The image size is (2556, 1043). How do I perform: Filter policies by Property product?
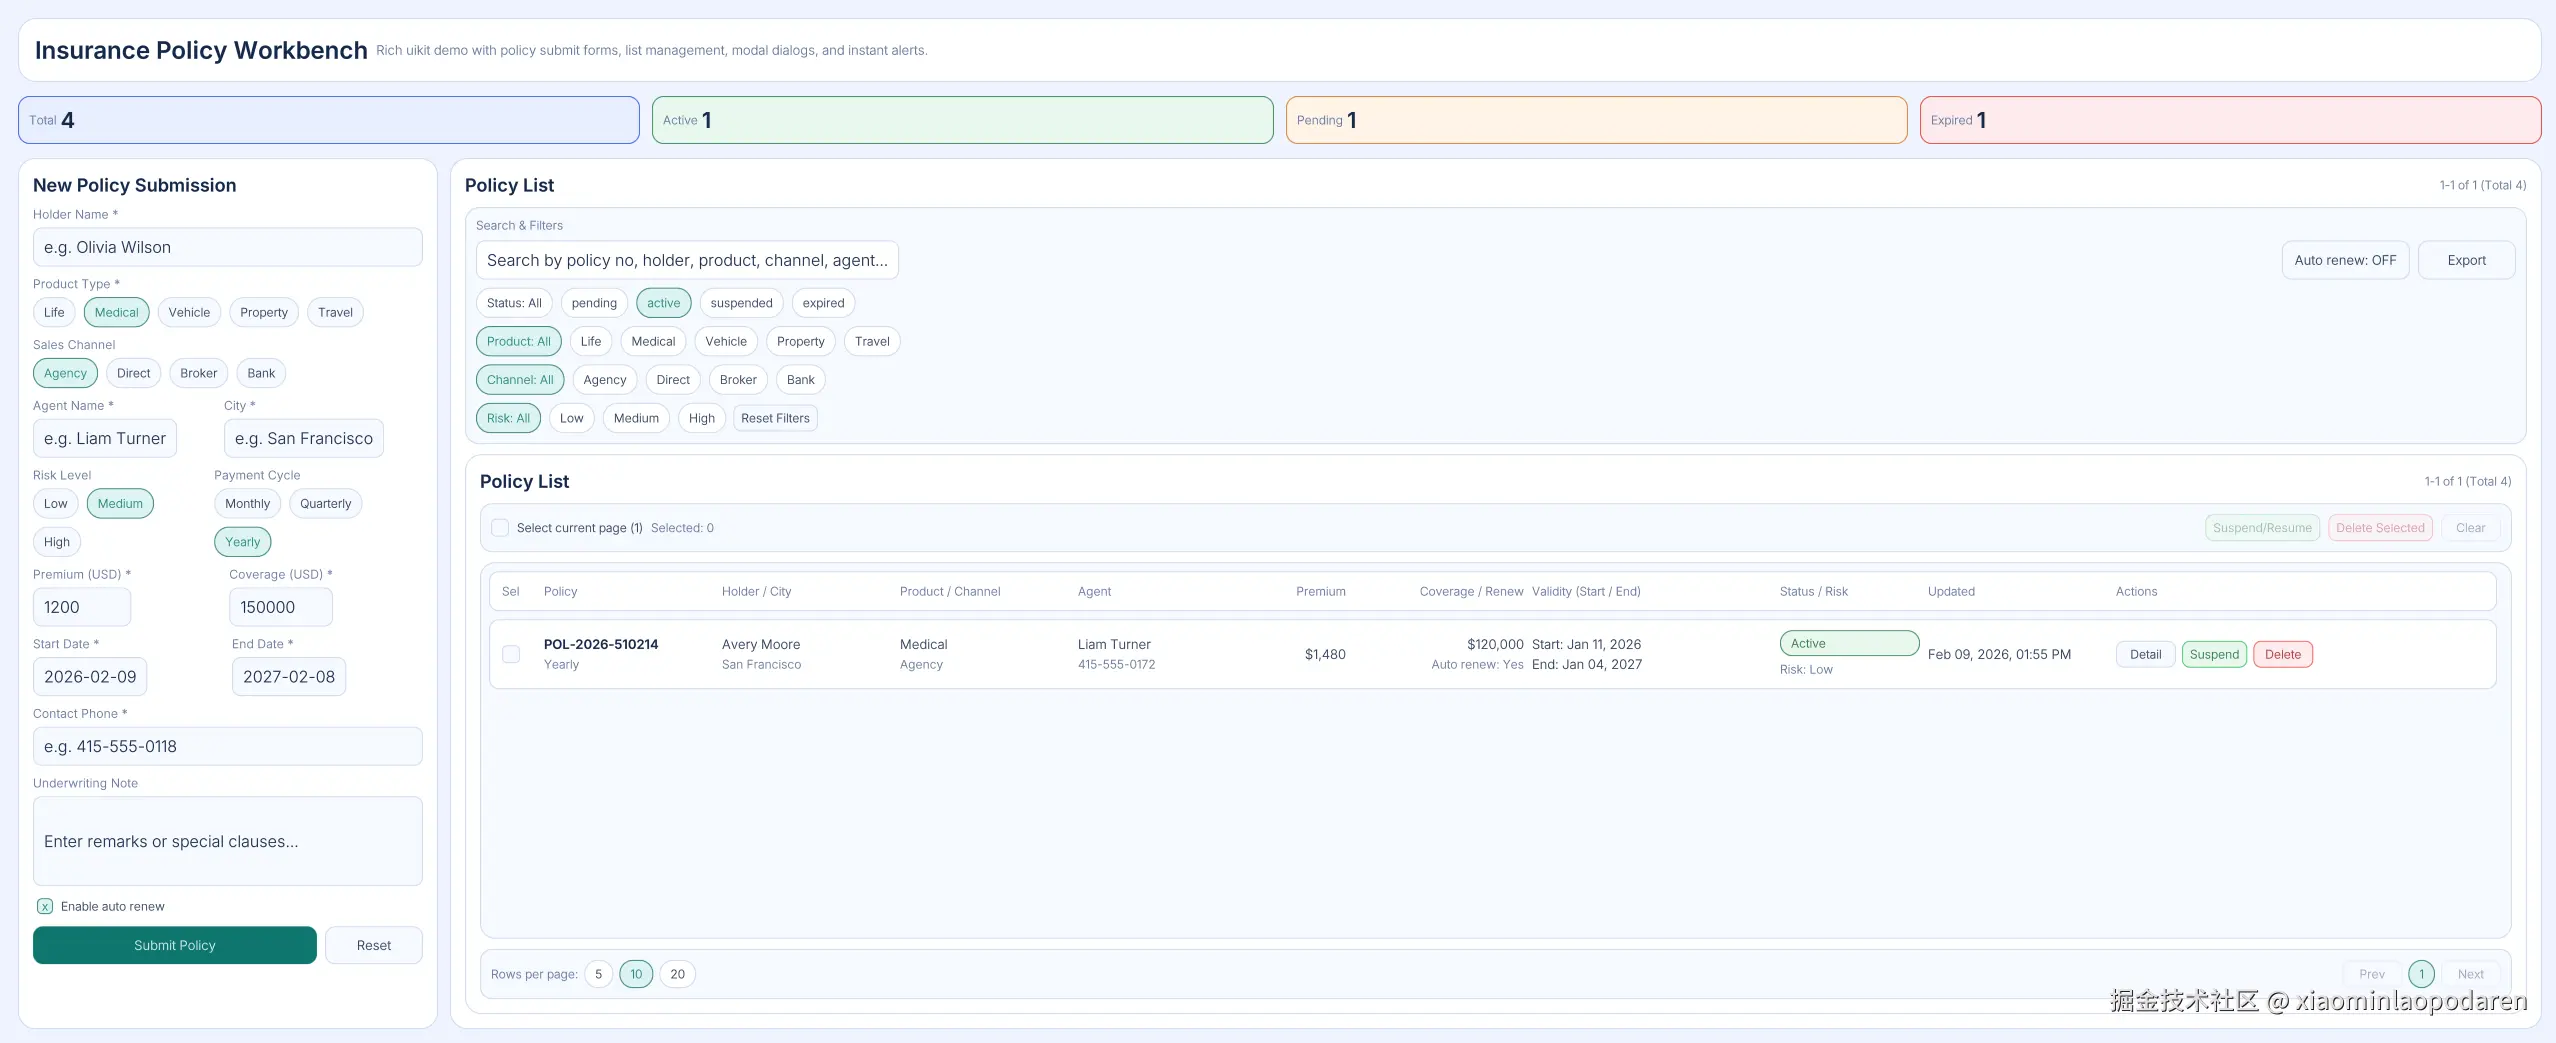click(801, 341)
